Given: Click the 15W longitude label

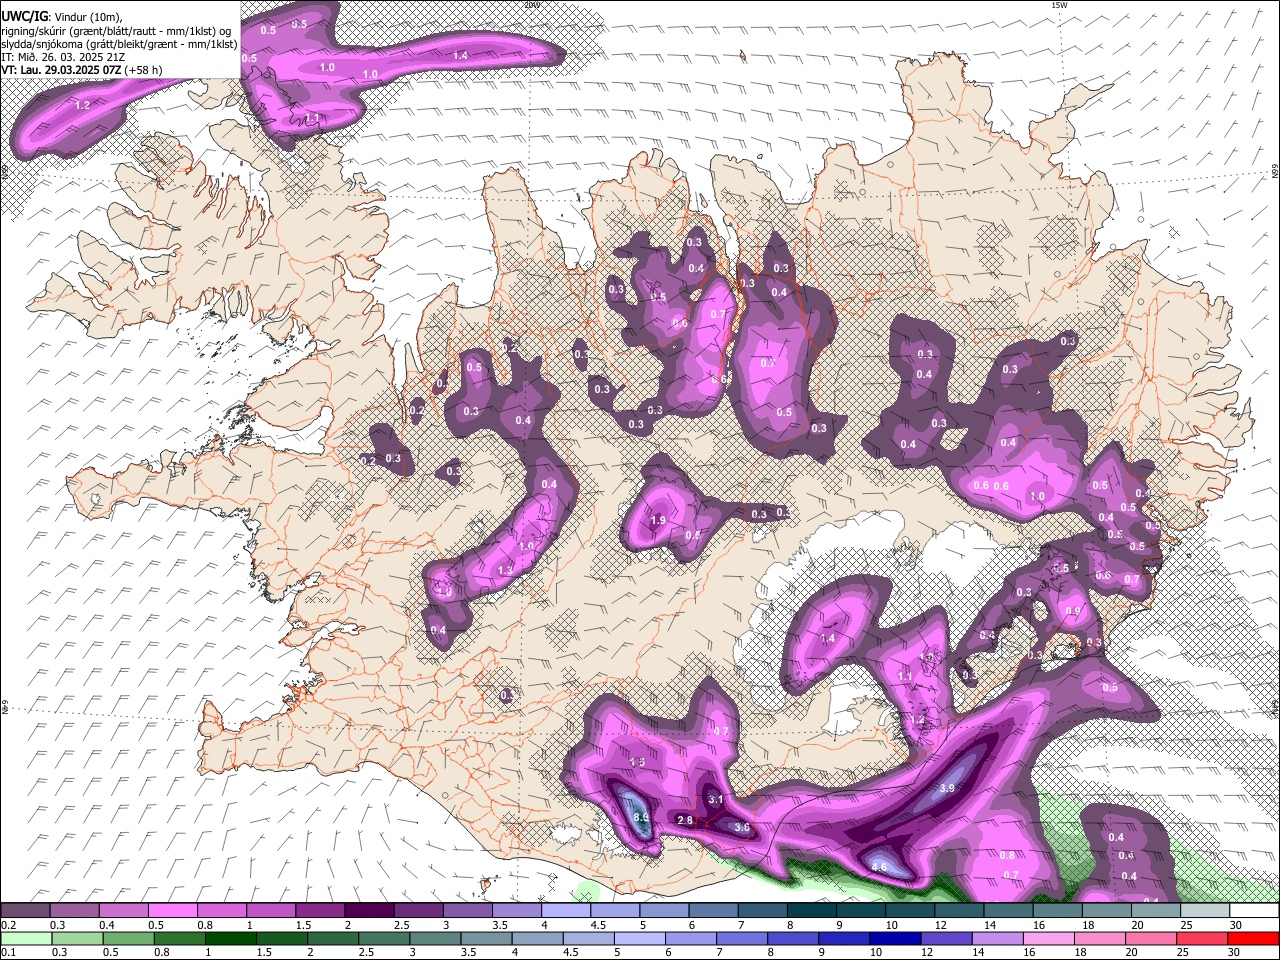Looking at the screenshot, I should click(x=1059, y=5).
